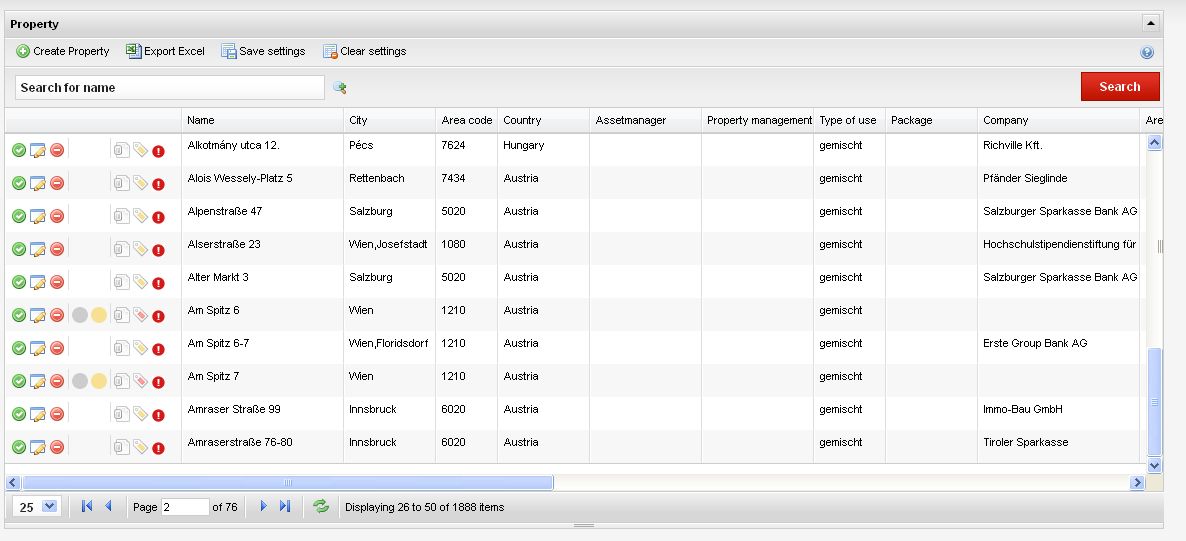Collapse the Property panel
1186x541 pixels.
(x=1151, y=23)
